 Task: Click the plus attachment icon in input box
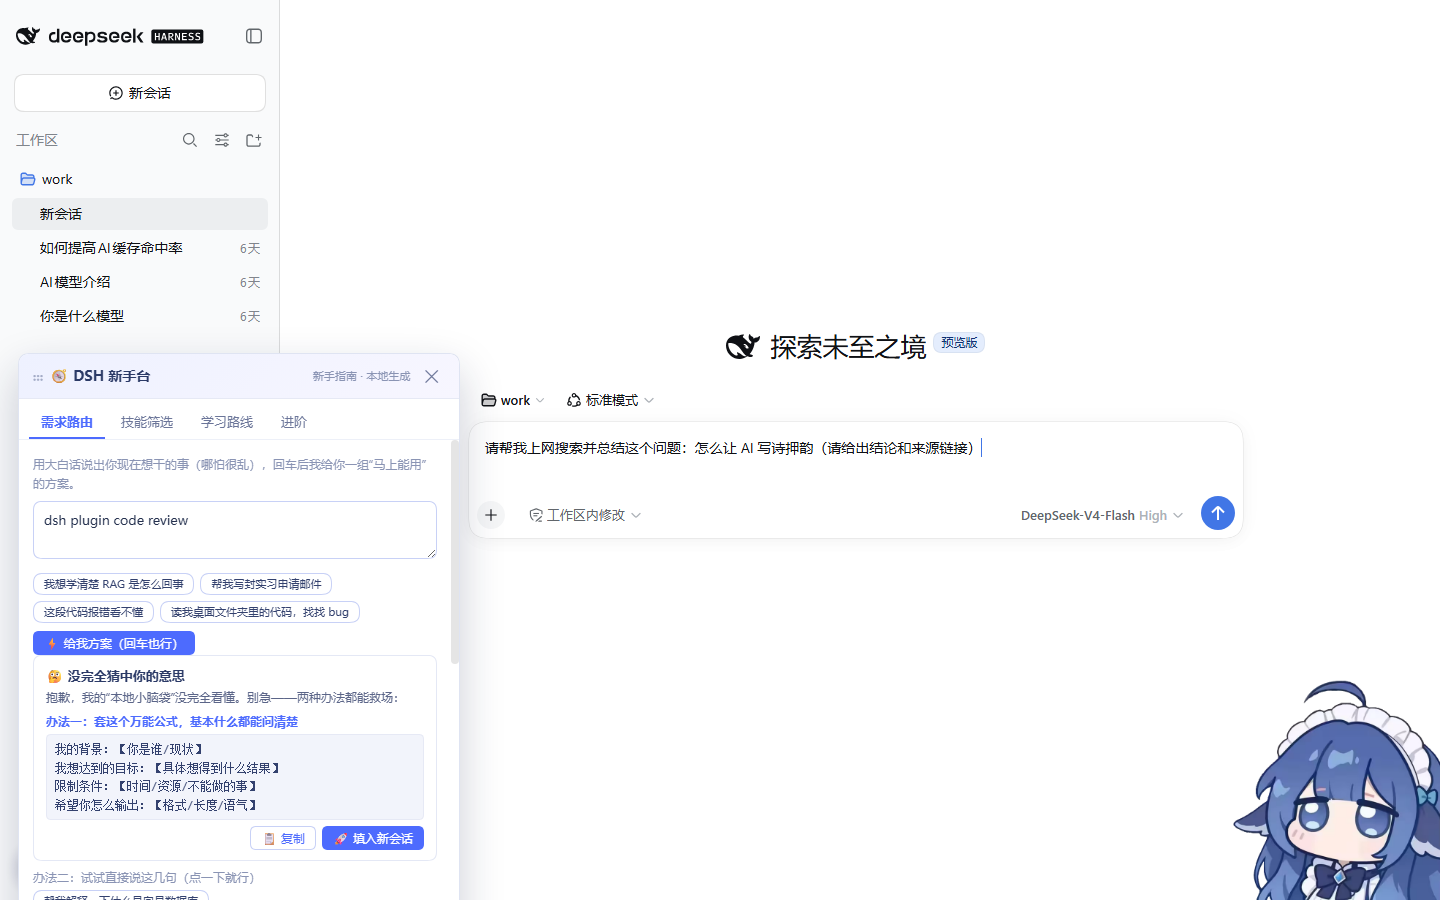(x=491, y=515)
